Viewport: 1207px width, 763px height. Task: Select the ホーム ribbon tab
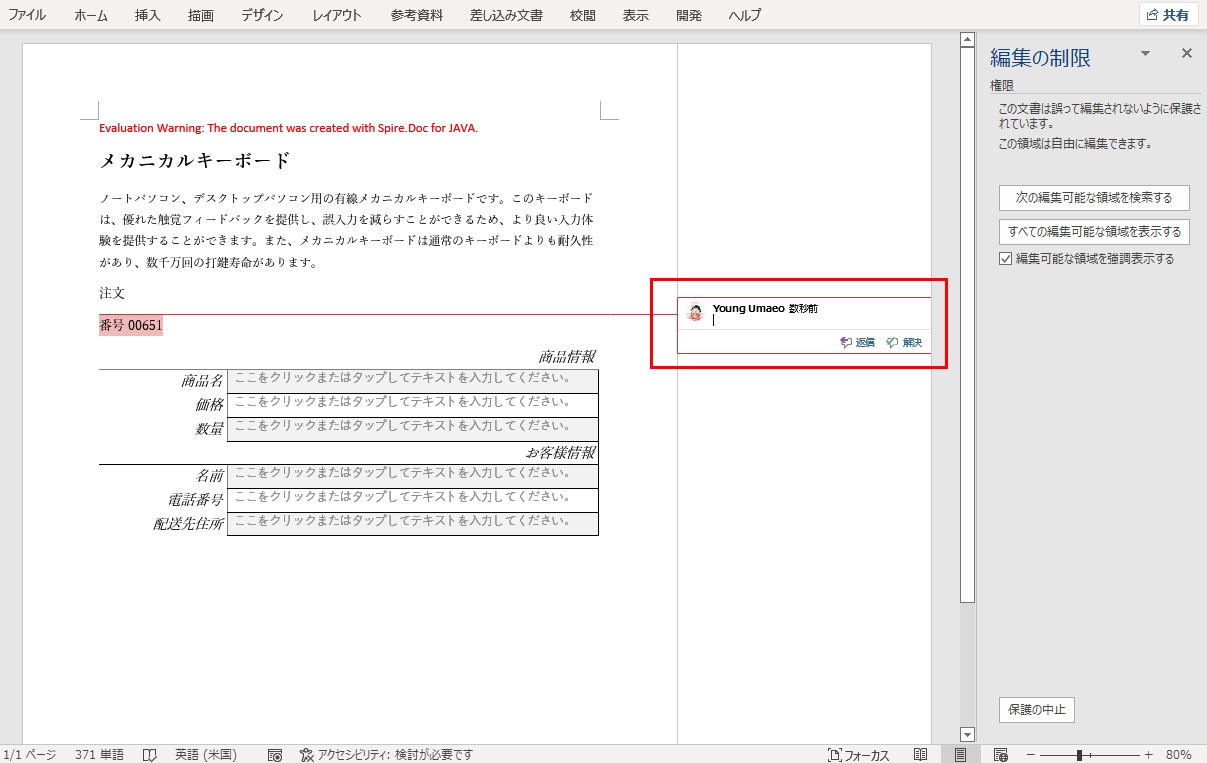[89, 15]
